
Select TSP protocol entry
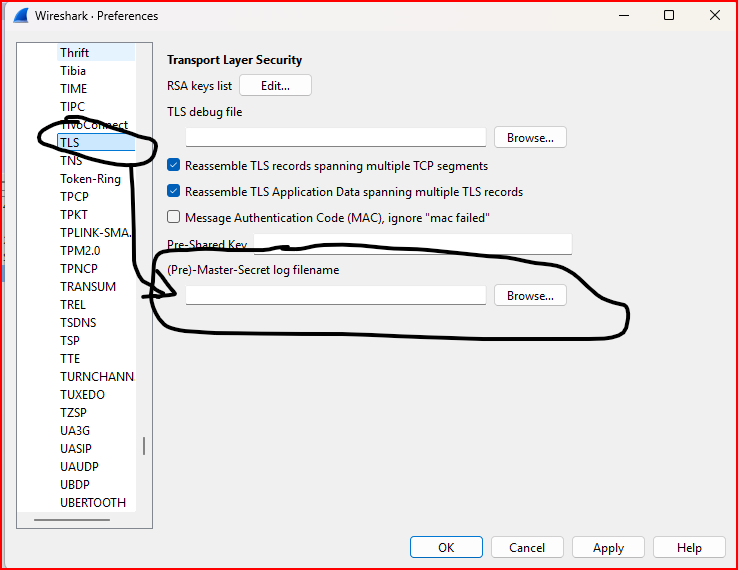point(70,340)
